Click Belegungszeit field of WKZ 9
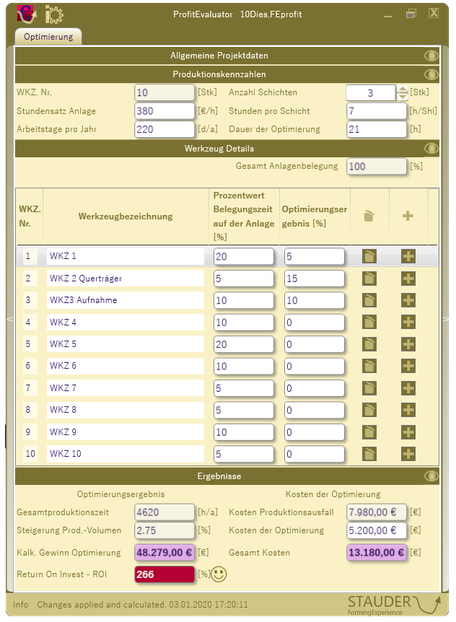Screen dimensions: 456x622 click(x=243, y=432)
